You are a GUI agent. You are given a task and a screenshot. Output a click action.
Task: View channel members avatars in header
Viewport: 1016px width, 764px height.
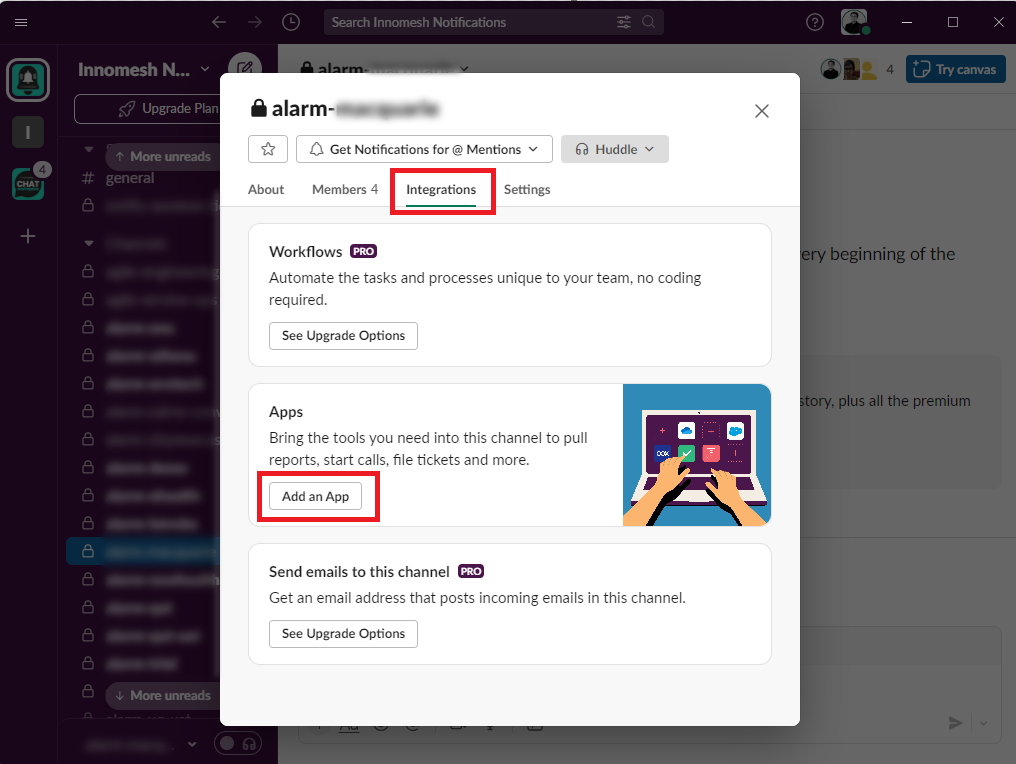(x=857, y=69)
